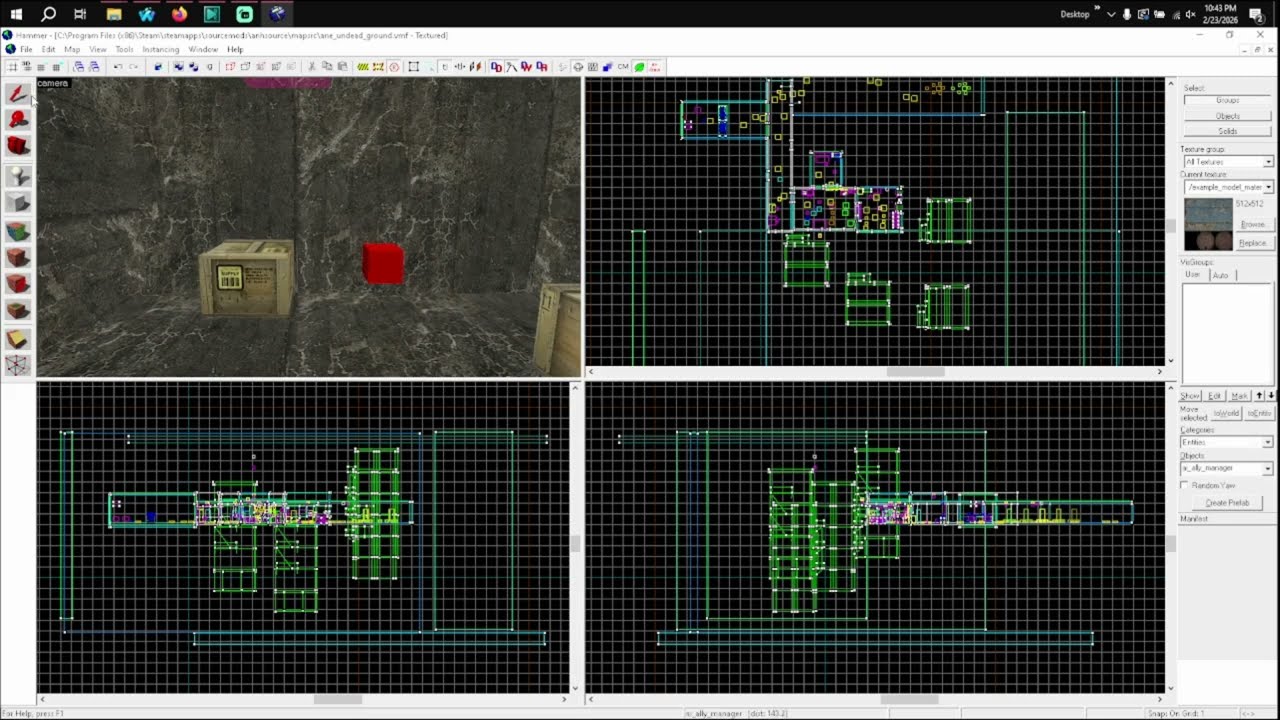1280x720 pixels.
Task: Select the Entity tool
Action: [x=17, y=175]
